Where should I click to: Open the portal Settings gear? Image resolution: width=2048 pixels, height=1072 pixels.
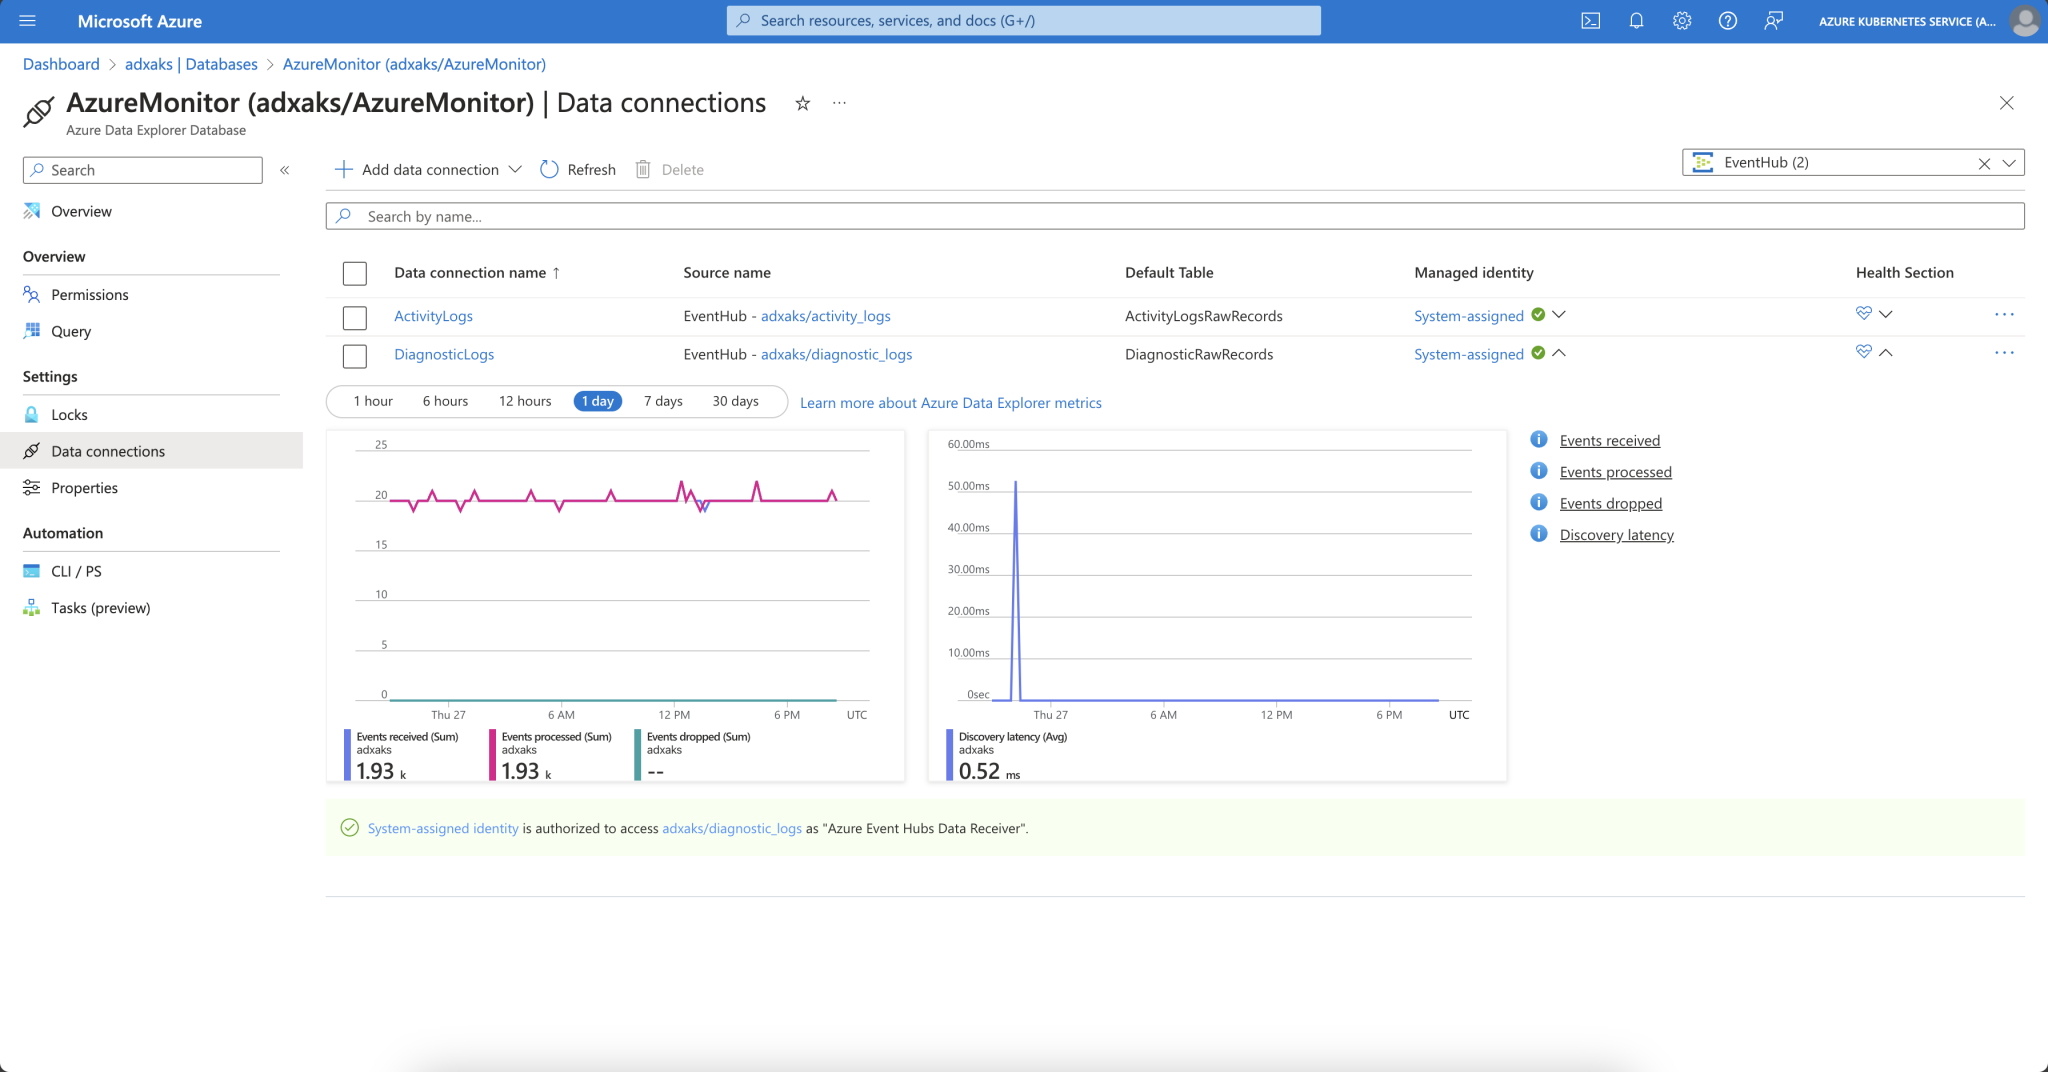point(1682,20)
